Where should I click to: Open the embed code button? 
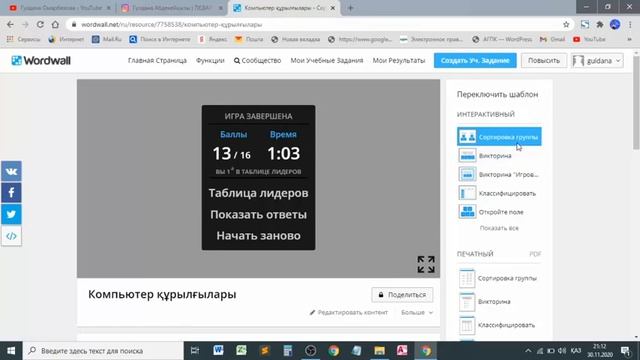(11, 236)
